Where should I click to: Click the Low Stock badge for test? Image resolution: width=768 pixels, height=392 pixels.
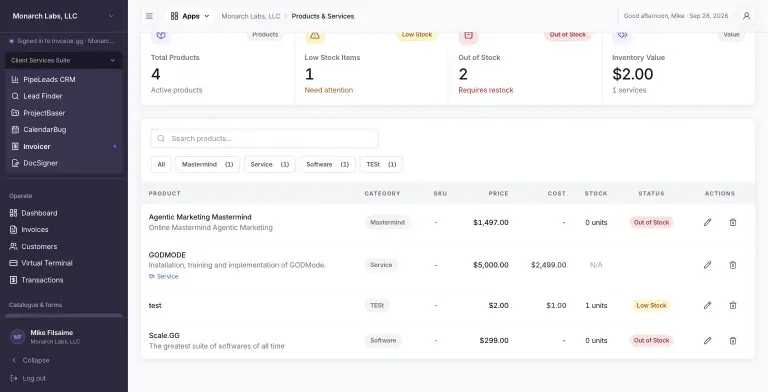pos(651,305)
